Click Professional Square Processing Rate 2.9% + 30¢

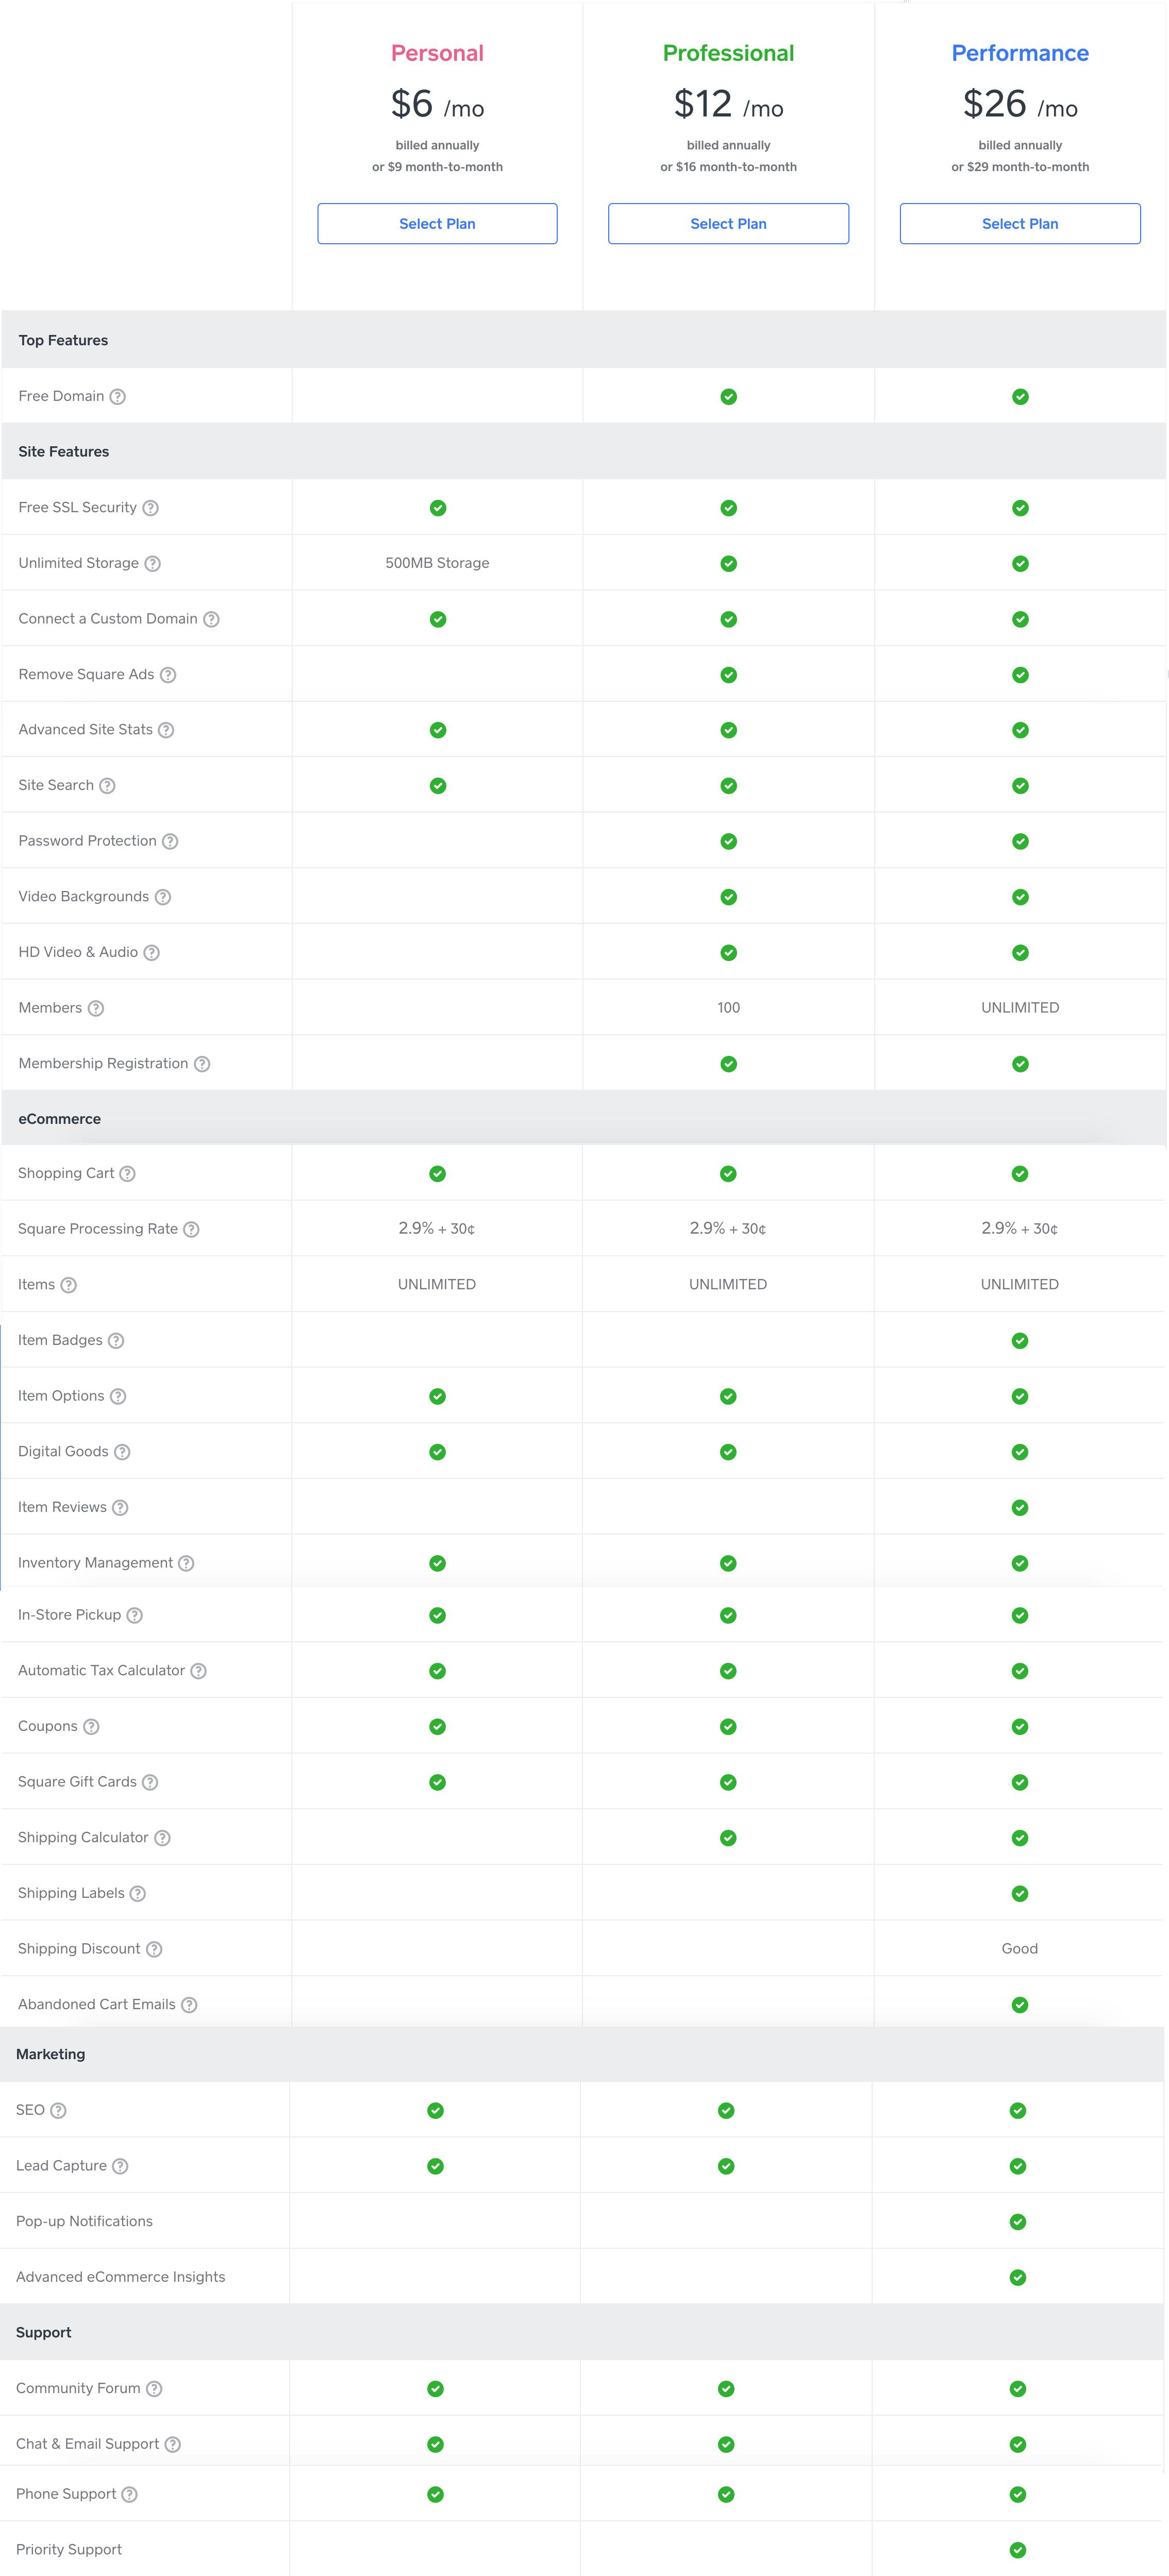point(728,1229)
